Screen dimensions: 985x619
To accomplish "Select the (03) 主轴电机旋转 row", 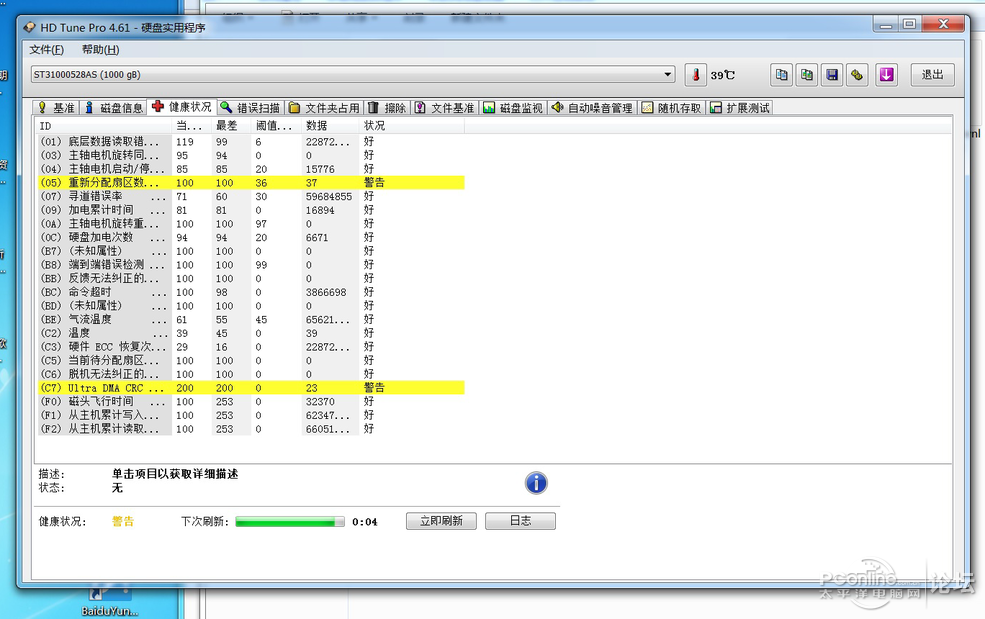I will click(x=251, y=155).
